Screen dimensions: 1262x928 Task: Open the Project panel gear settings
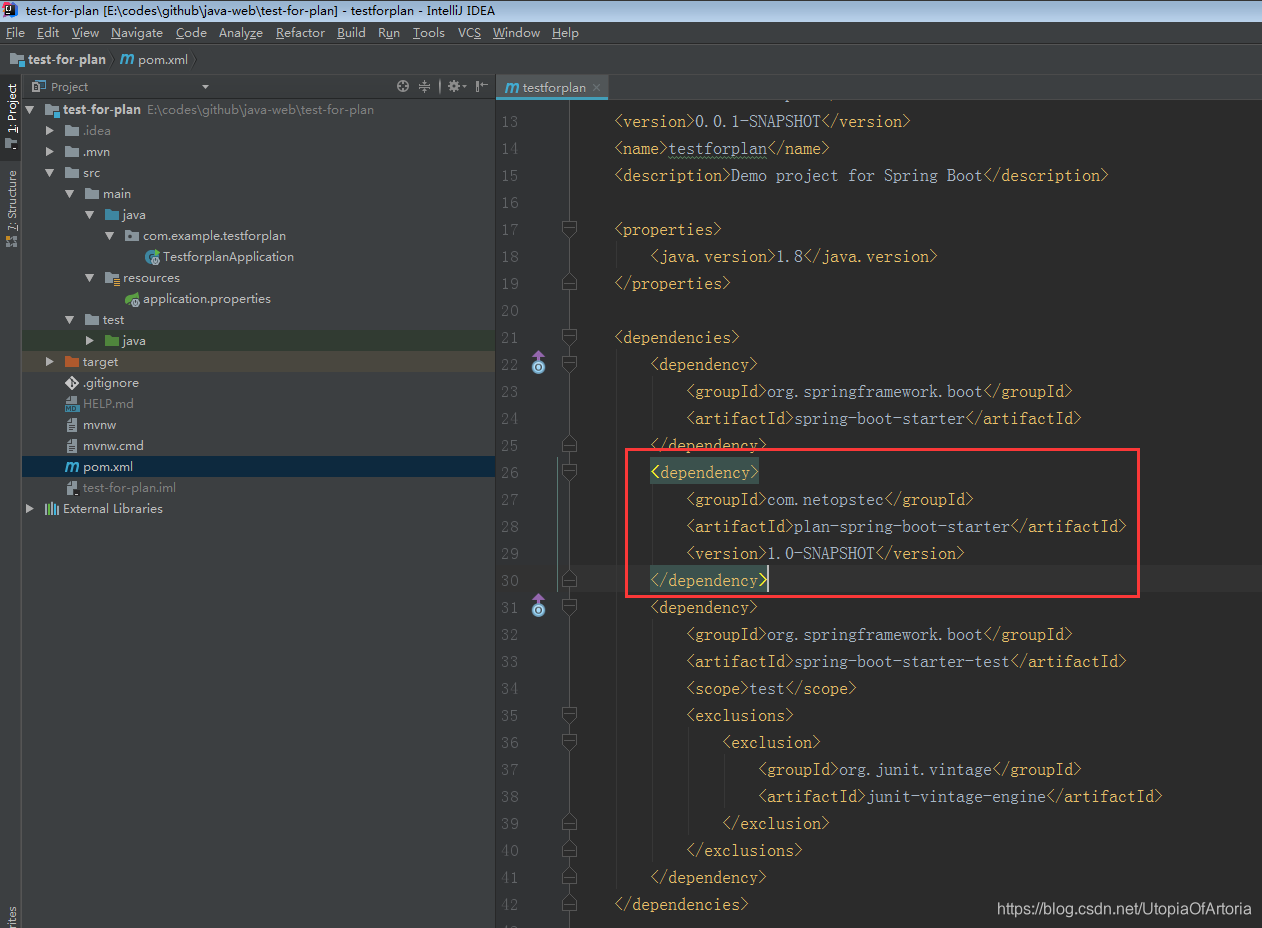pyautogui.click(x=455, y=87)
